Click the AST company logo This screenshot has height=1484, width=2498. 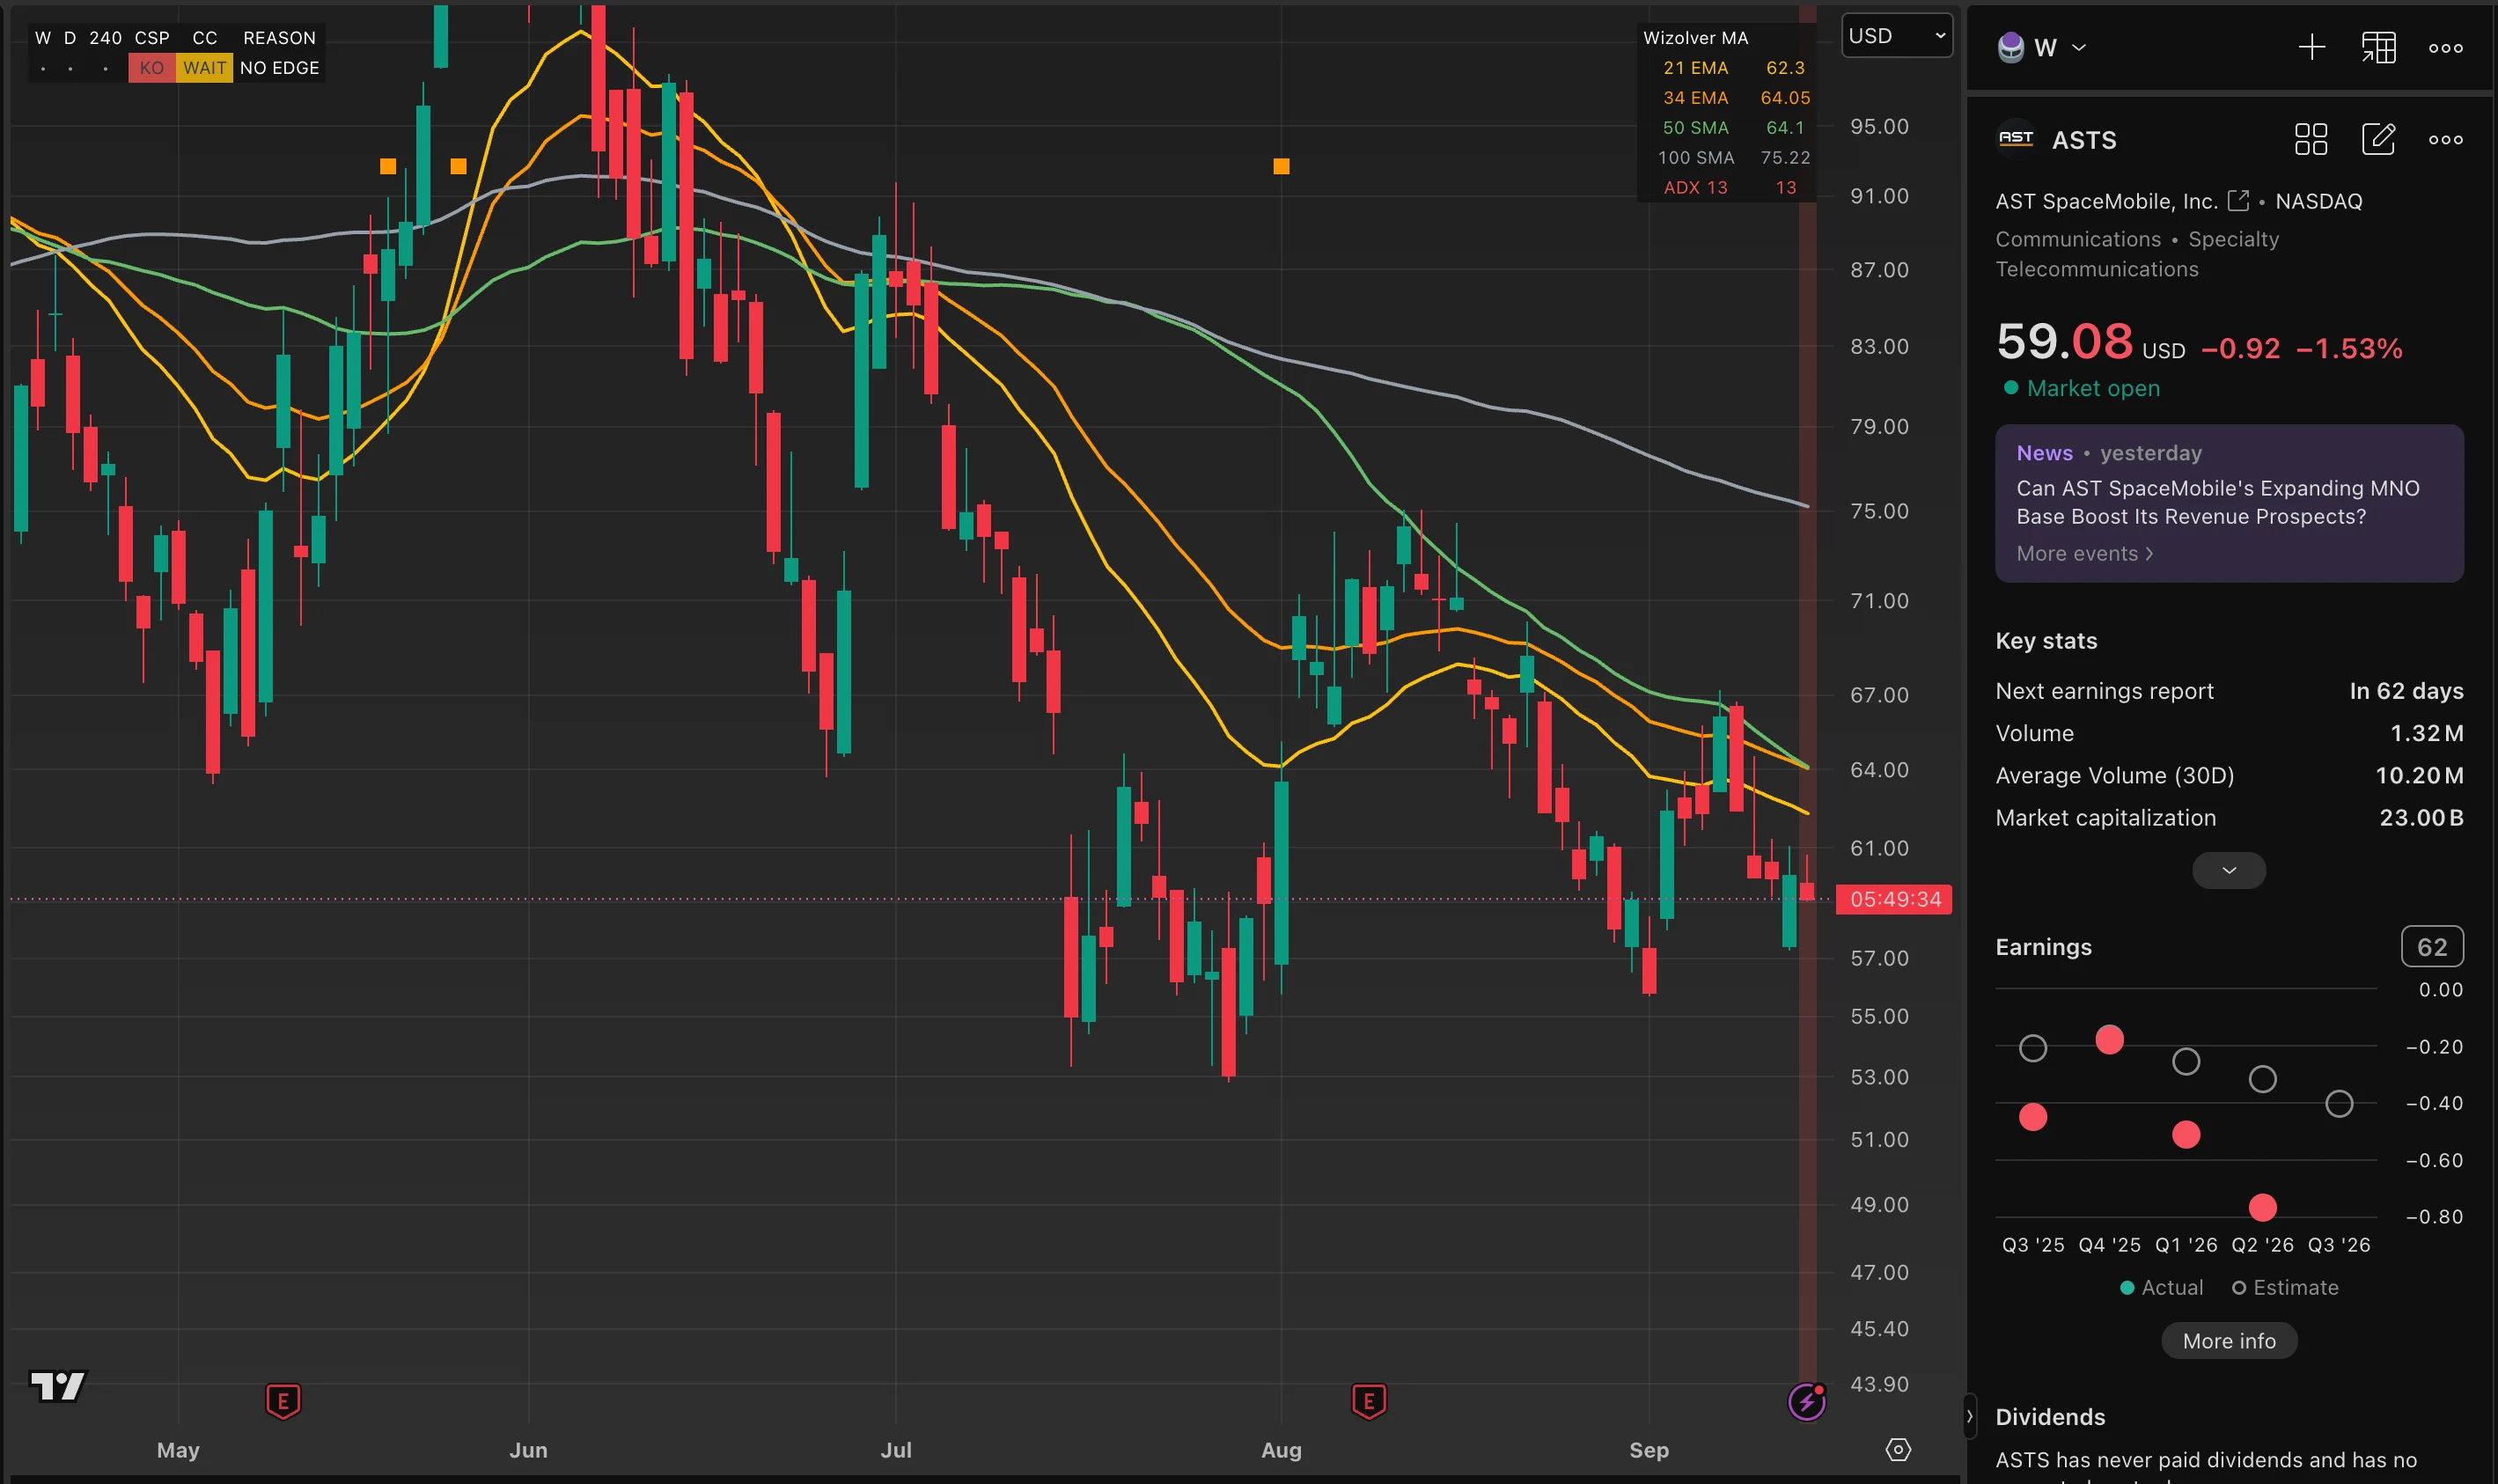click(2015, 139)
